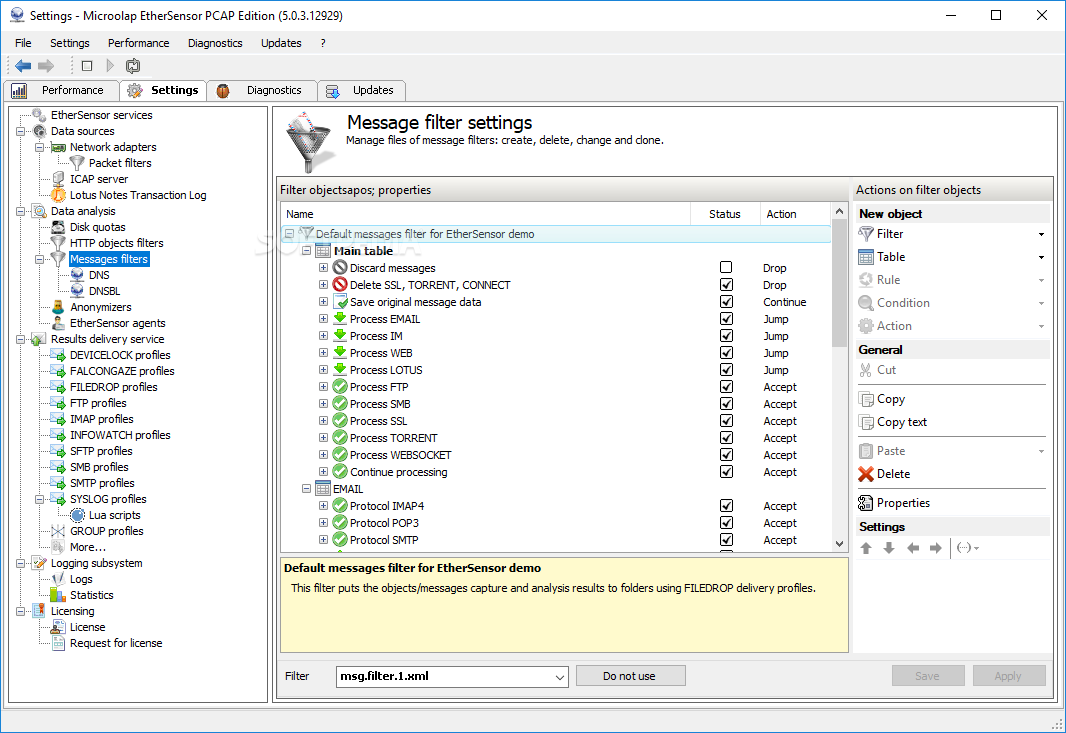Click the restart service toolbar icon

[x=133, y=66]
